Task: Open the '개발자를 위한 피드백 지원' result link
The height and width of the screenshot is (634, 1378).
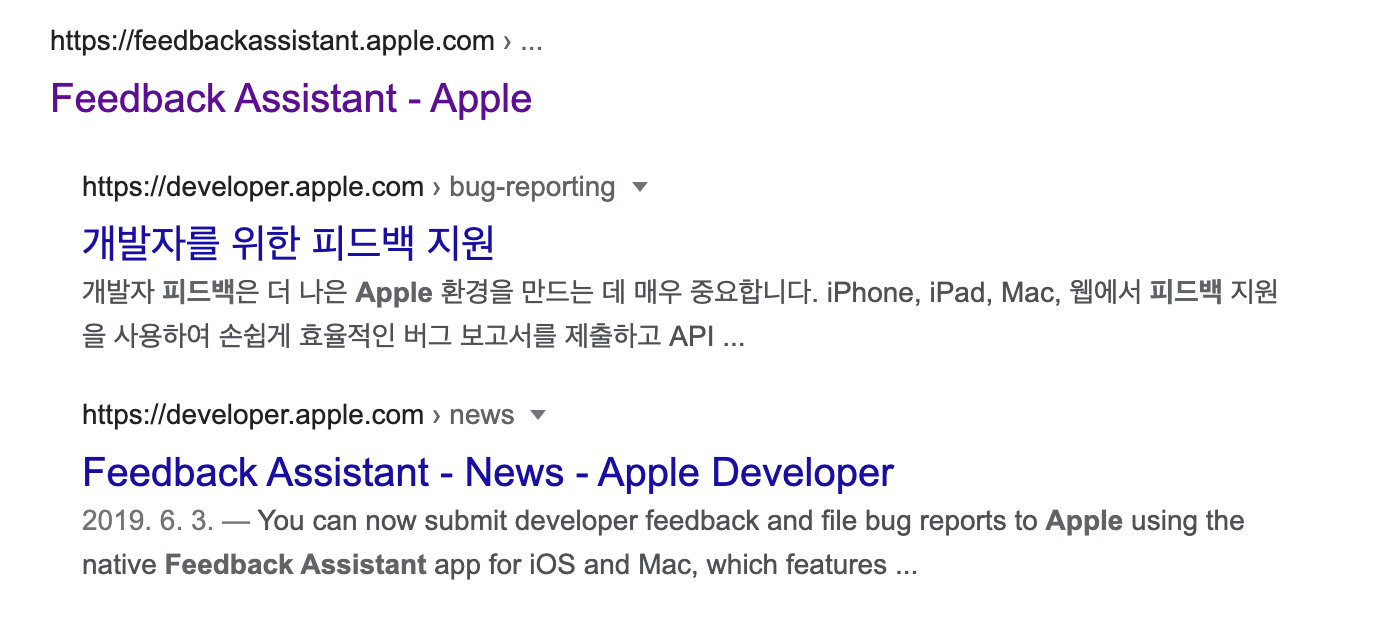Action: pos(289,243)
